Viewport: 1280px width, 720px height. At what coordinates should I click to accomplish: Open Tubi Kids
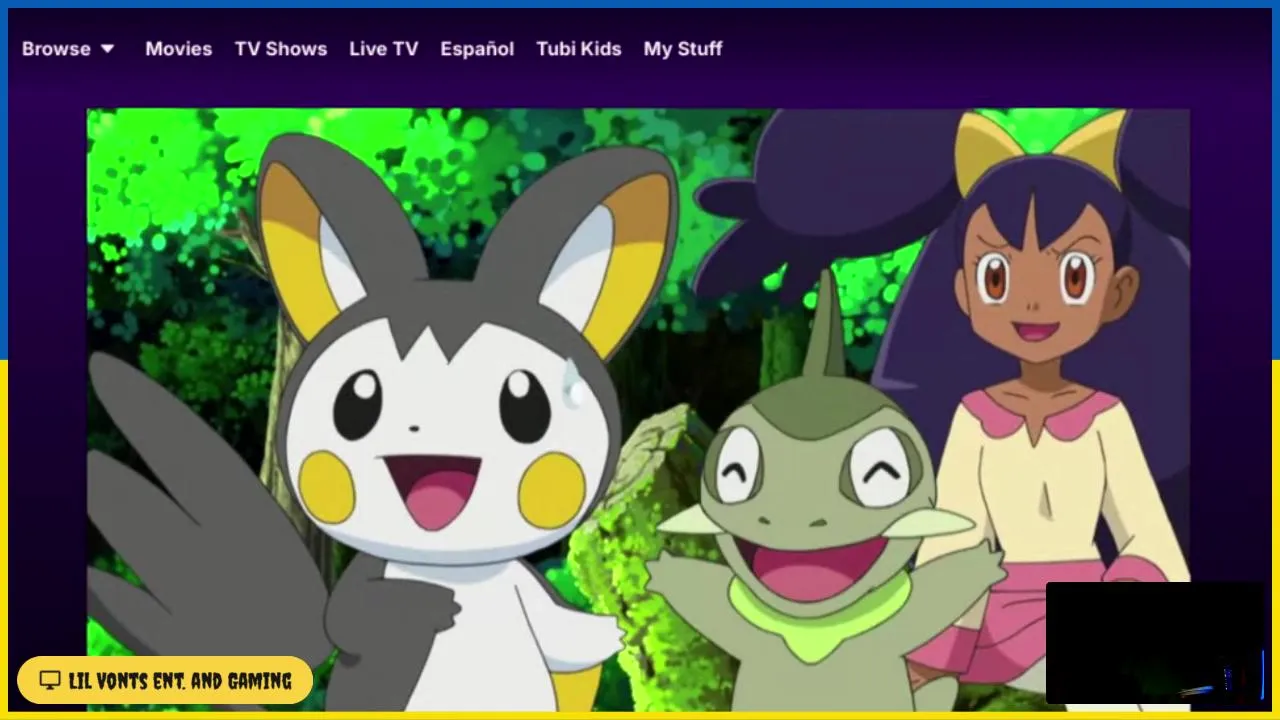coord(579,48)
